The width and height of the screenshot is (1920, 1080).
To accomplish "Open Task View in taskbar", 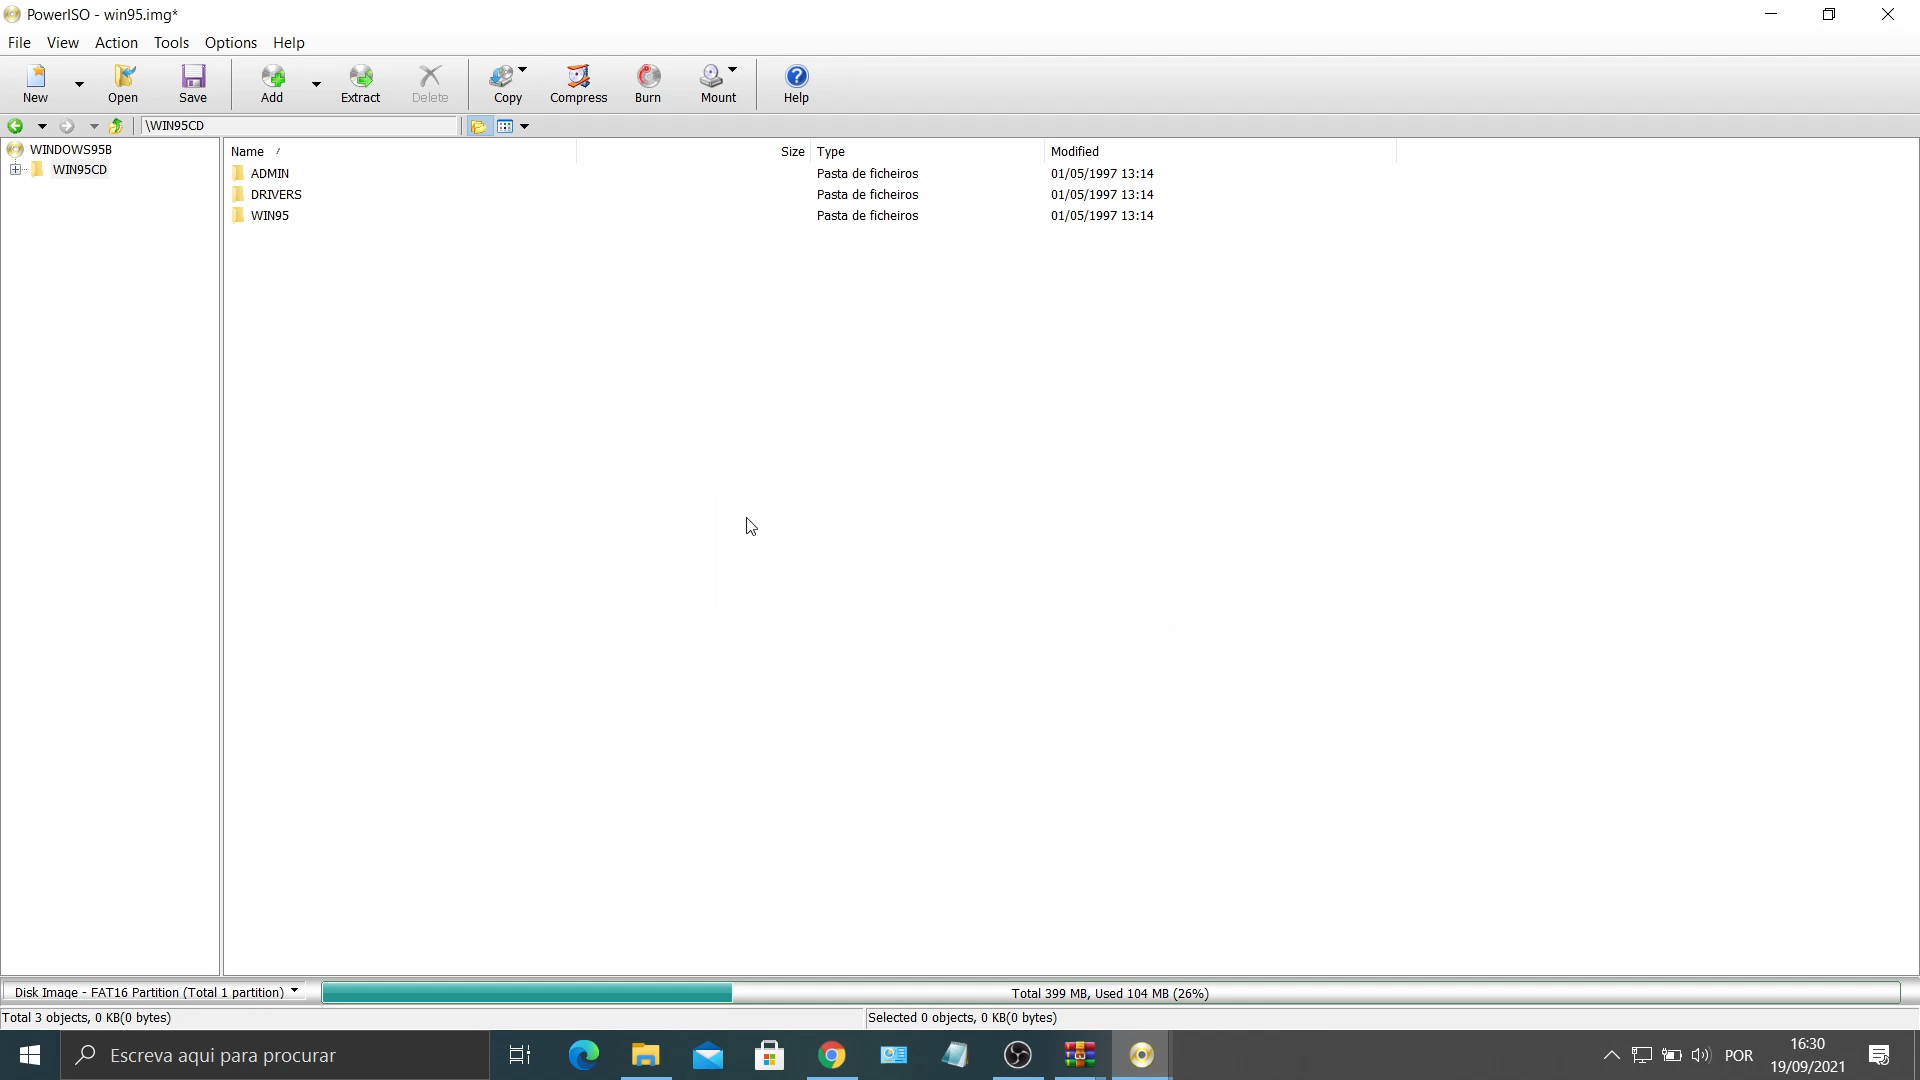I will tap(520, 1055).
